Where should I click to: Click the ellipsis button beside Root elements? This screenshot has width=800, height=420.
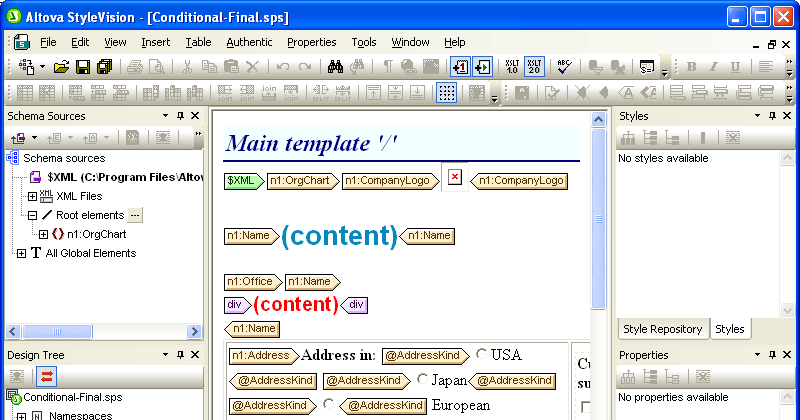(137, 215)
